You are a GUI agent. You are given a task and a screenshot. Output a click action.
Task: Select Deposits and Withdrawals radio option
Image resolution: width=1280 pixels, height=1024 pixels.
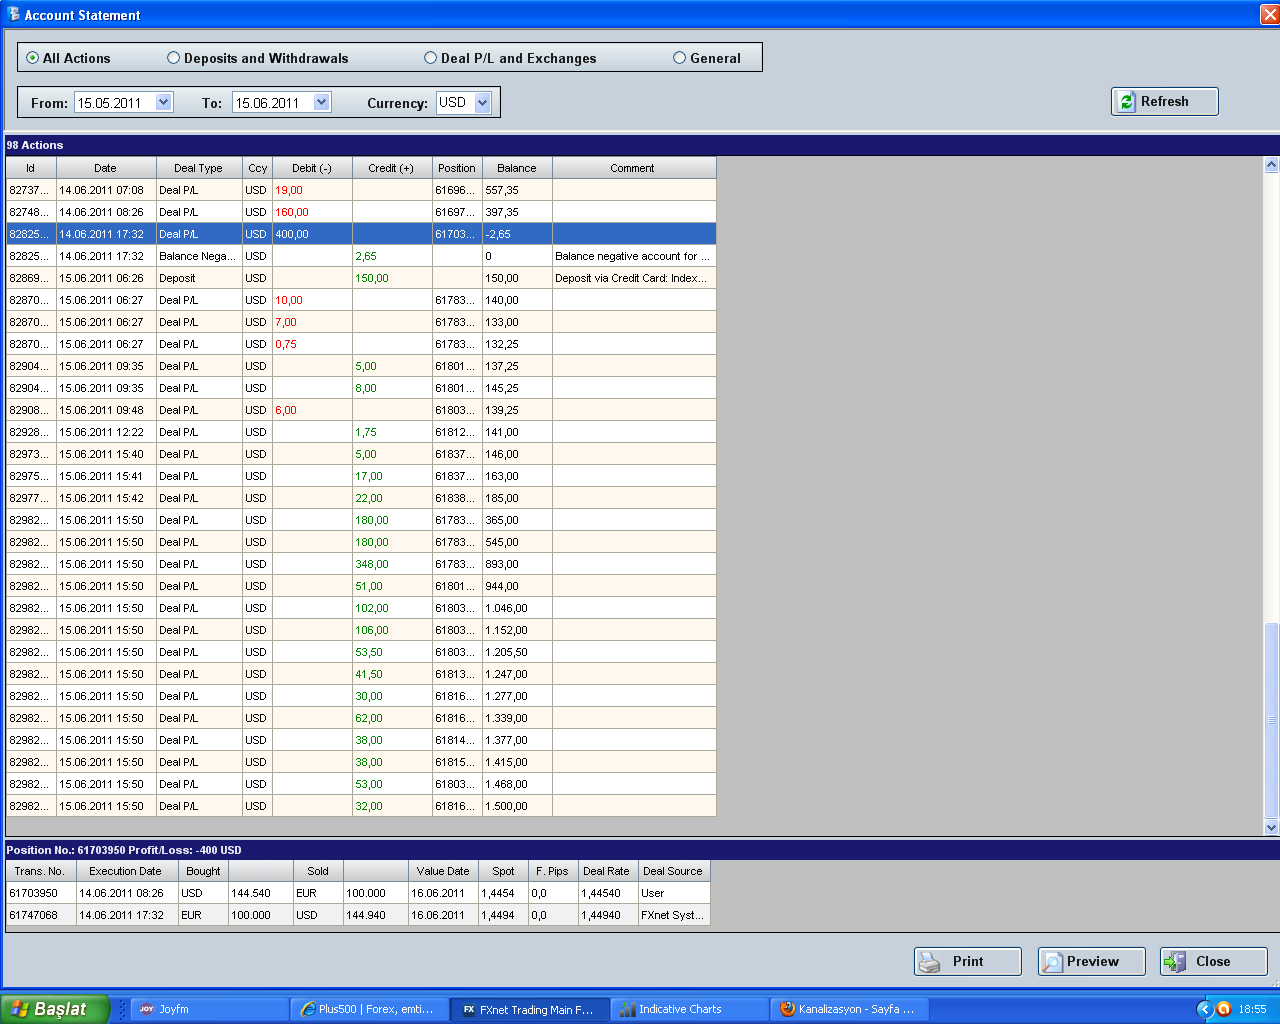(x=174, y=58)
